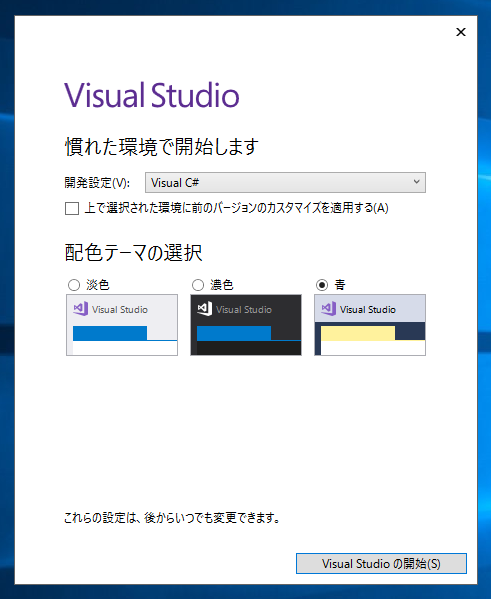Click the 慣れた環境で開始します heading
The image size is (491, 599).
tap(162, 147)
